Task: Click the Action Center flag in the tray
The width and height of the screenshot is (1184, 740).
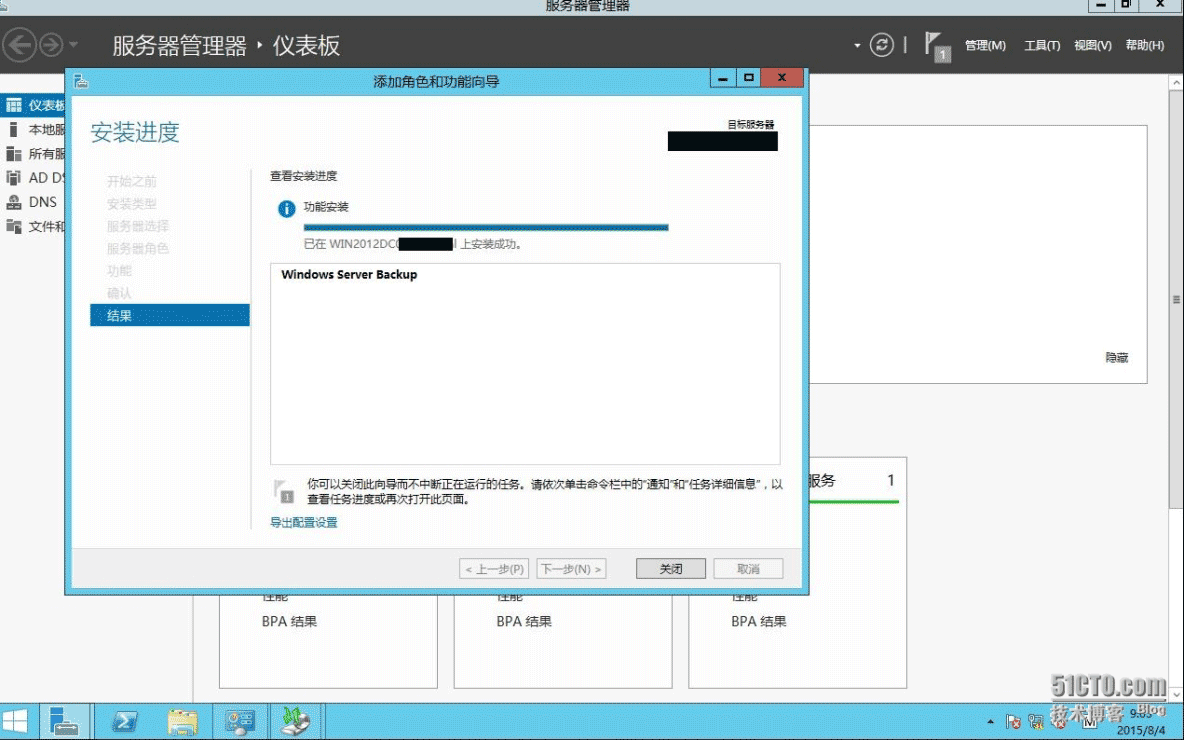Action: click(1013, 722)
